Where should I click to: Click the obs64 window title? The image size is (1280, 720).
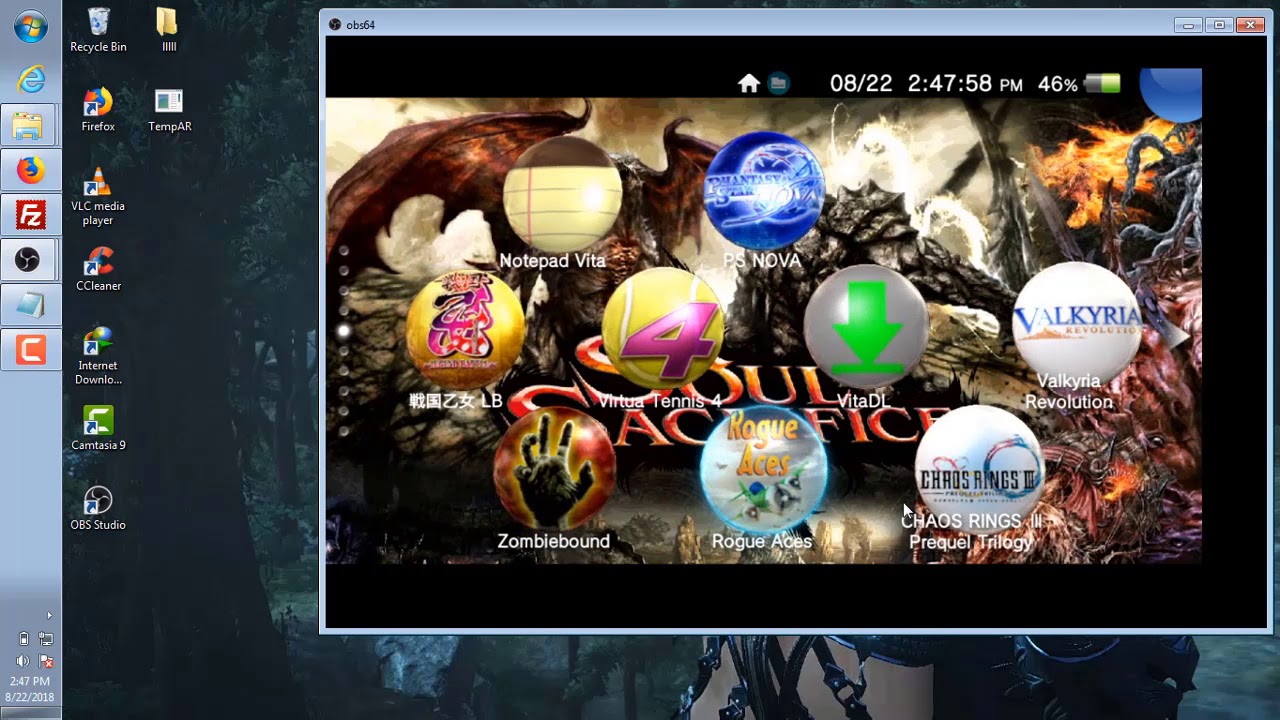[360, 25]
